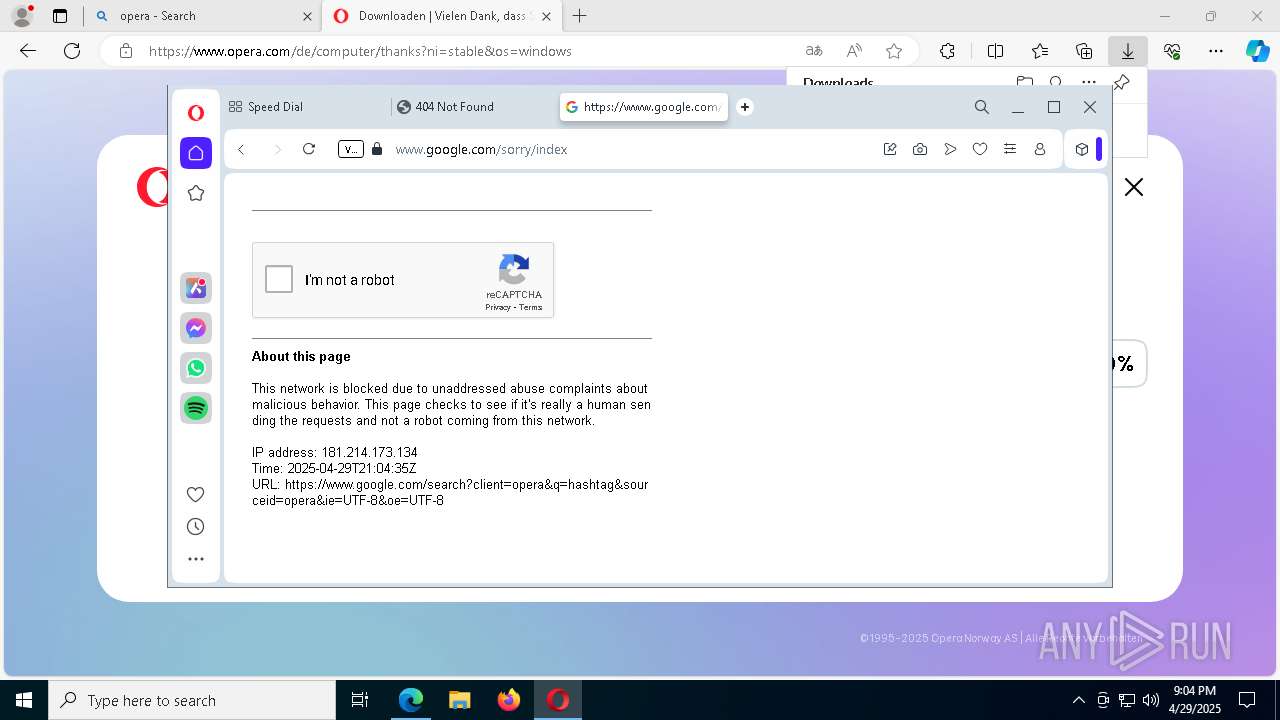Add a new tab in Opera
Image resolution: width=1280 pixels, height=720 pixels.
(x=745, y=107)
